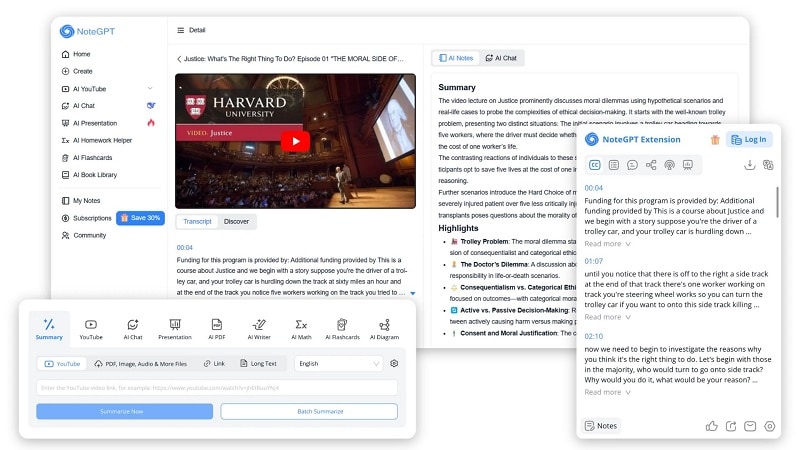
Task: Open the English language dropdown
Action: pos(339,364)
